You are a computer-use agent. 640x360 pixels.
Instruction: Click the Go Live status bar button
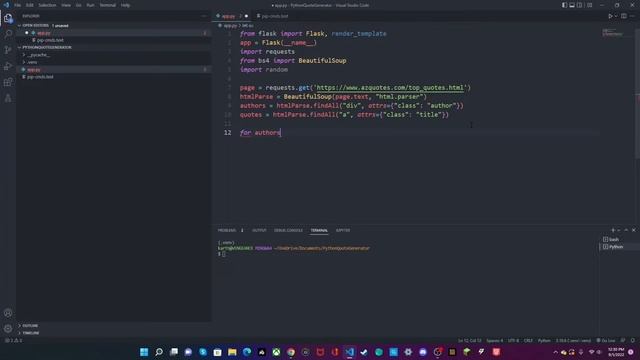(x=606, y=340)
